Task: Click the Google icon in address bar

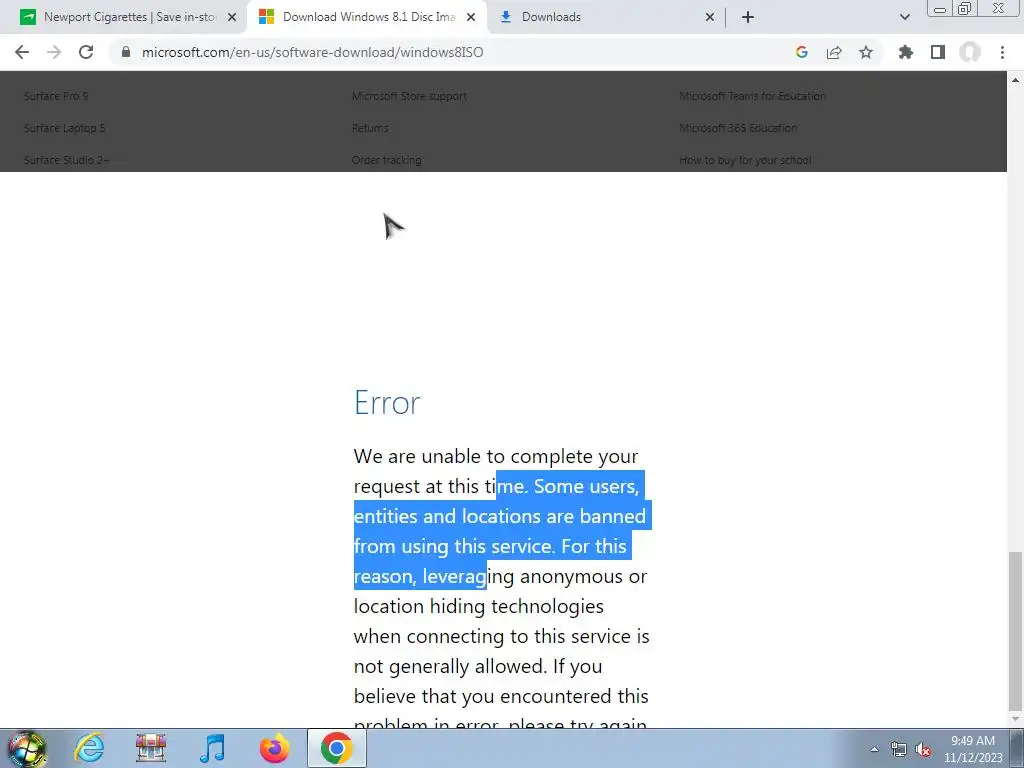Action: coord(802,52)
